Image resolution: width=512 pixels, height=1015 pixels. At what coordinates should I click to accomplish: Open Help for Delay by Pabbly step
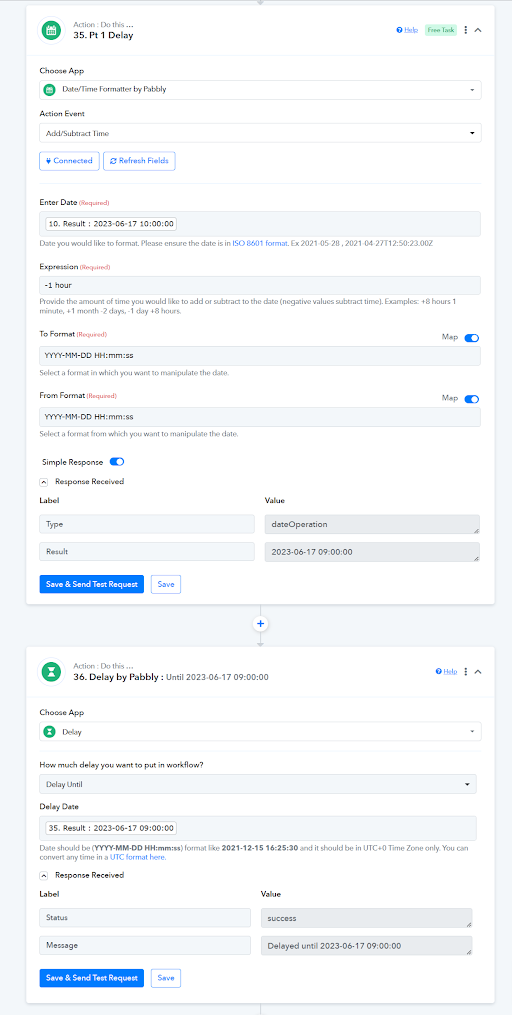pyautogui.click(x=447, y=671)
